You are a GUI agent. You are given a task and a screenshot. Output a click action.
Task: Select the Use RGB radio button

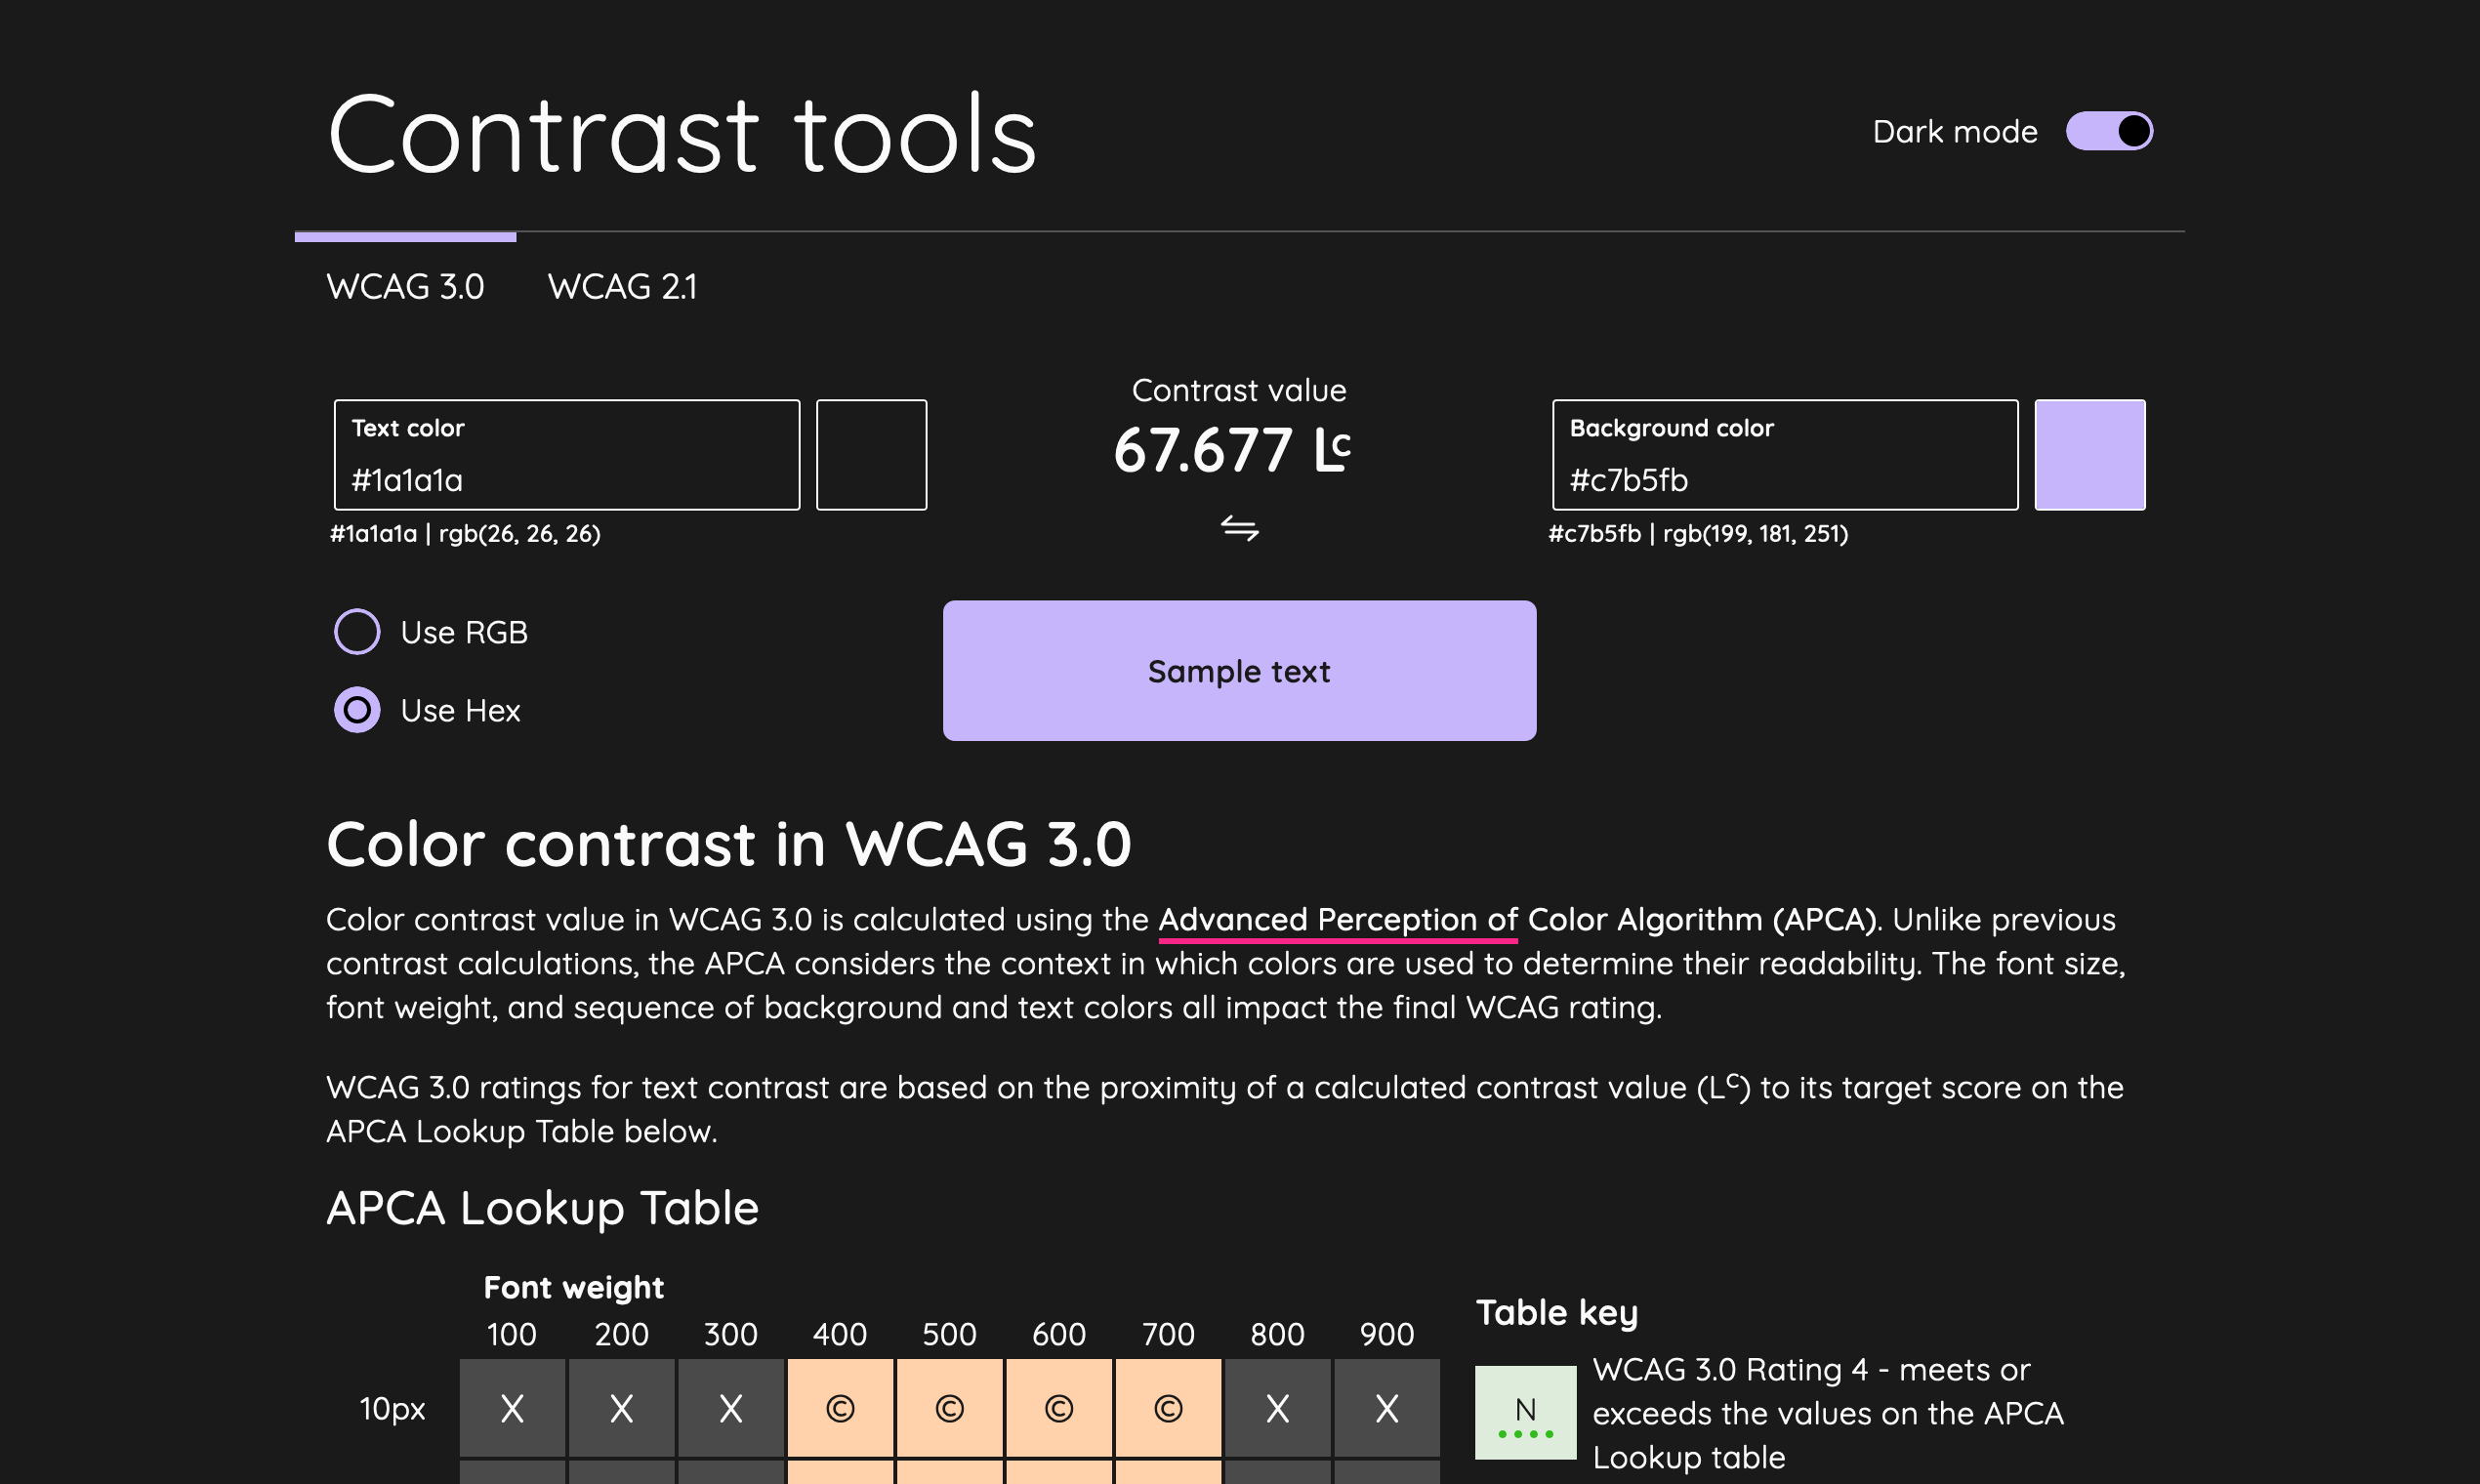click(x=357, y=631)
